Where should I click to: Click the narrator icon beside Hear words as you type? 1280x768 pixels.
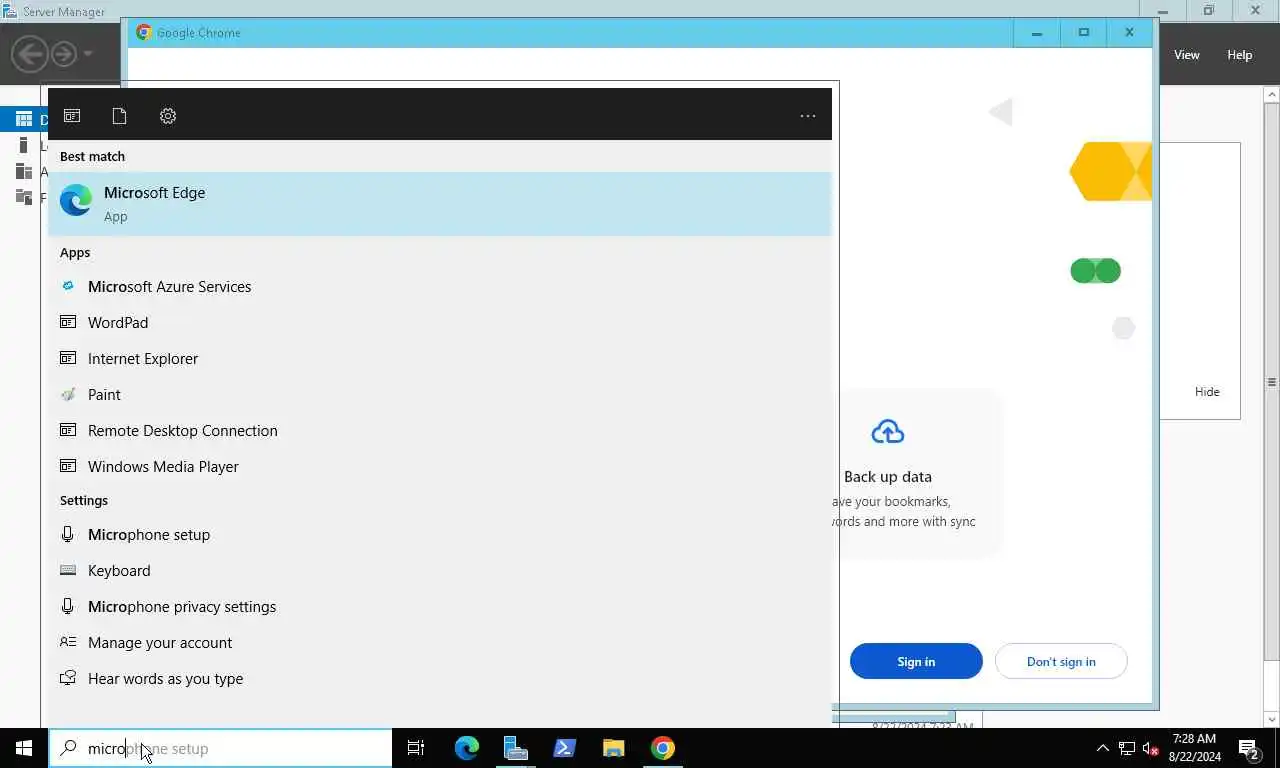tap(68, 678)
